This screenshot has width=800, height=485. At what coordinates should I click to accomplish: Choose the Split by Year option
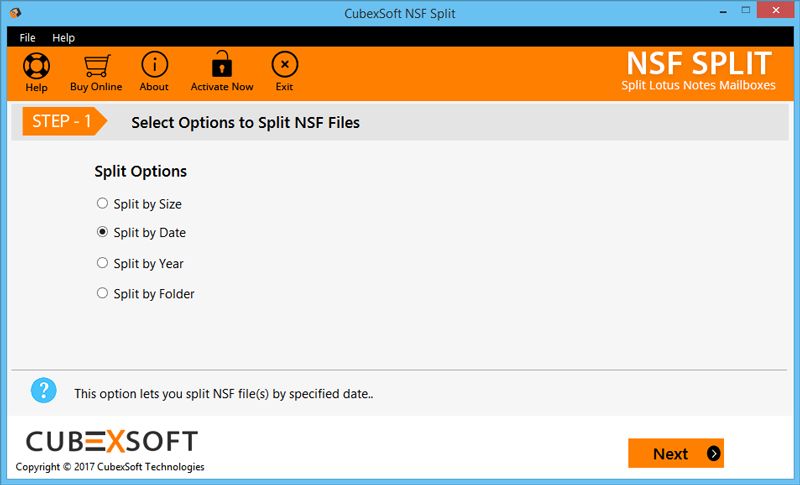pyautogui.click(x=140, y=263)
